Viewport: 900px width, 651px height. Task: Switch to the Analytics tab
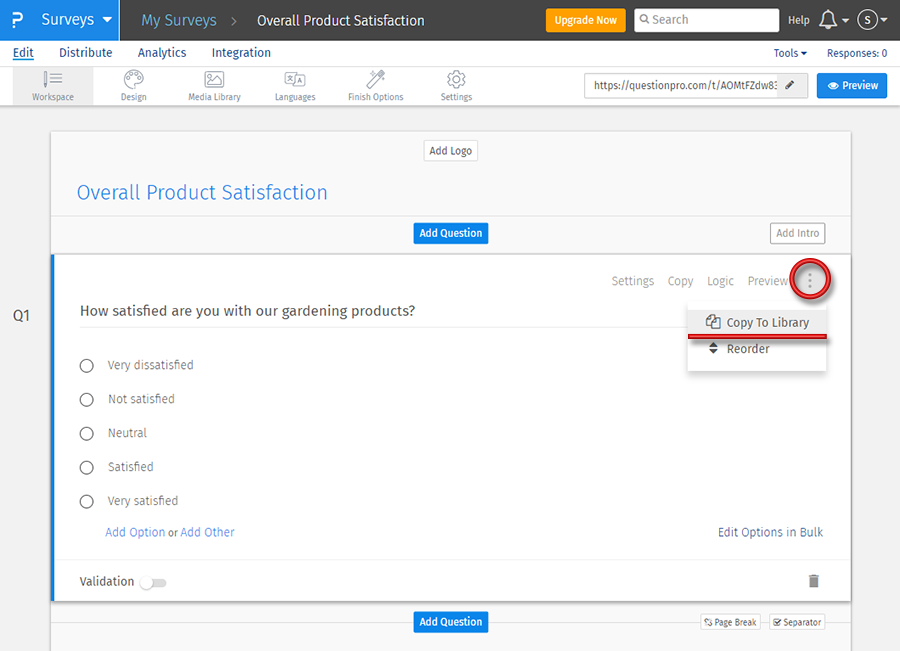click(162, 53)
